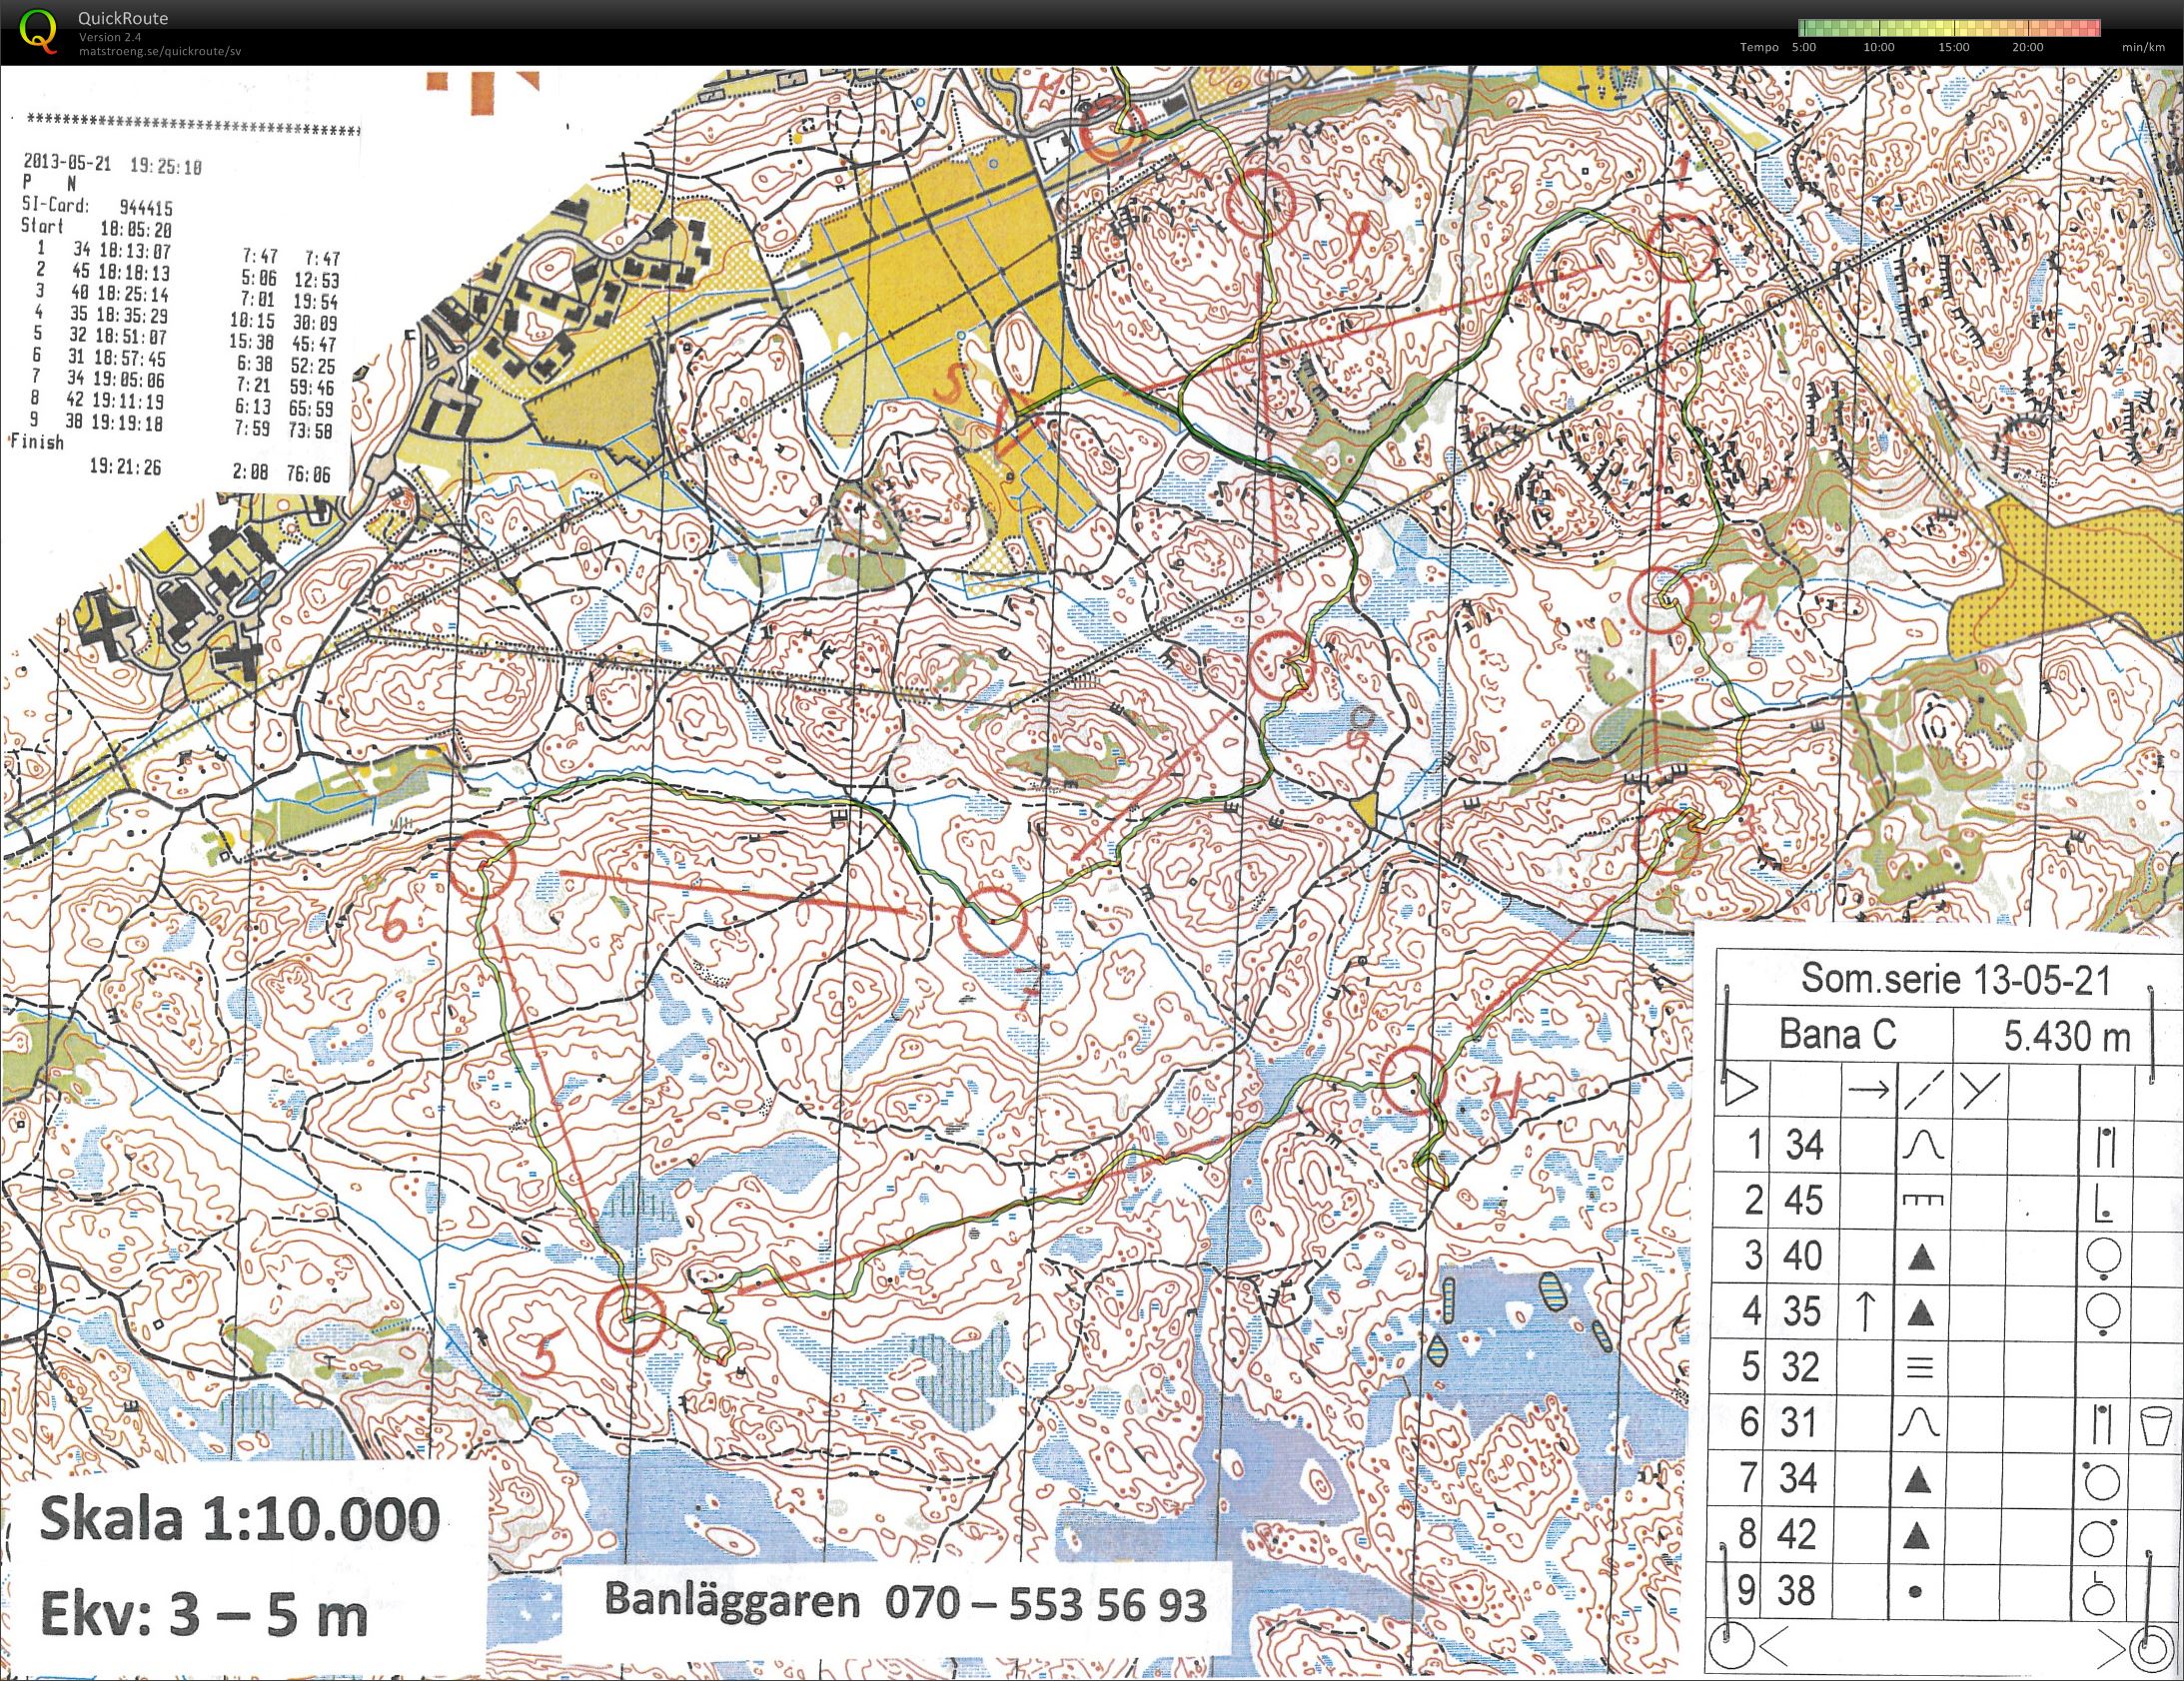Click the total time "76:06" in splits
This screenshot has width=2184, height=1681.
tap(308, 474)
